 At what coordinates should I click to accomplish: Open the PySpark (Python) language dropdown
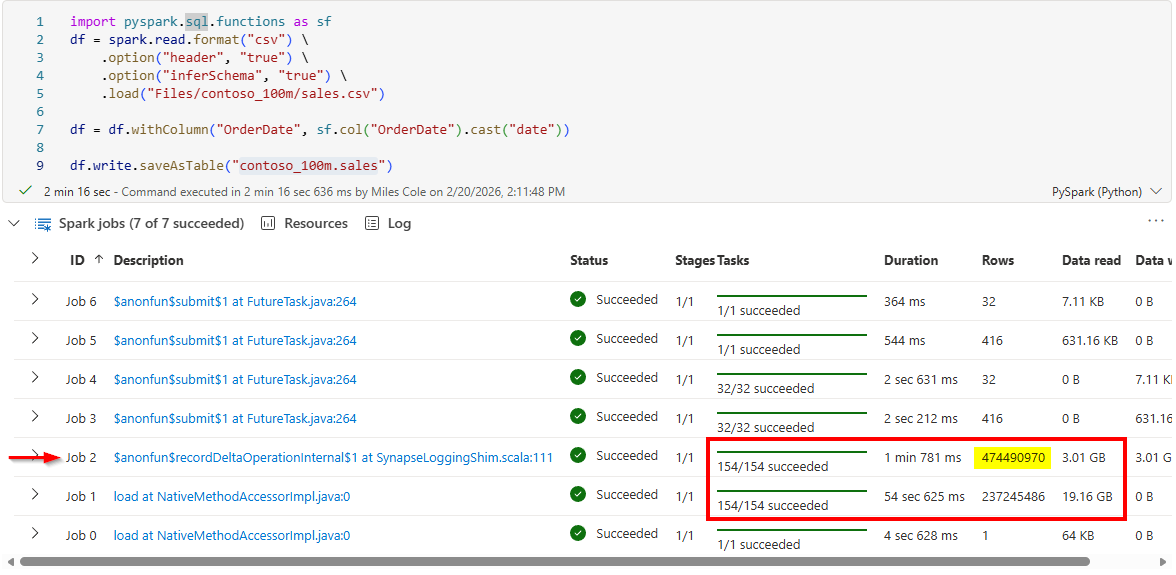click(1107, 191)
